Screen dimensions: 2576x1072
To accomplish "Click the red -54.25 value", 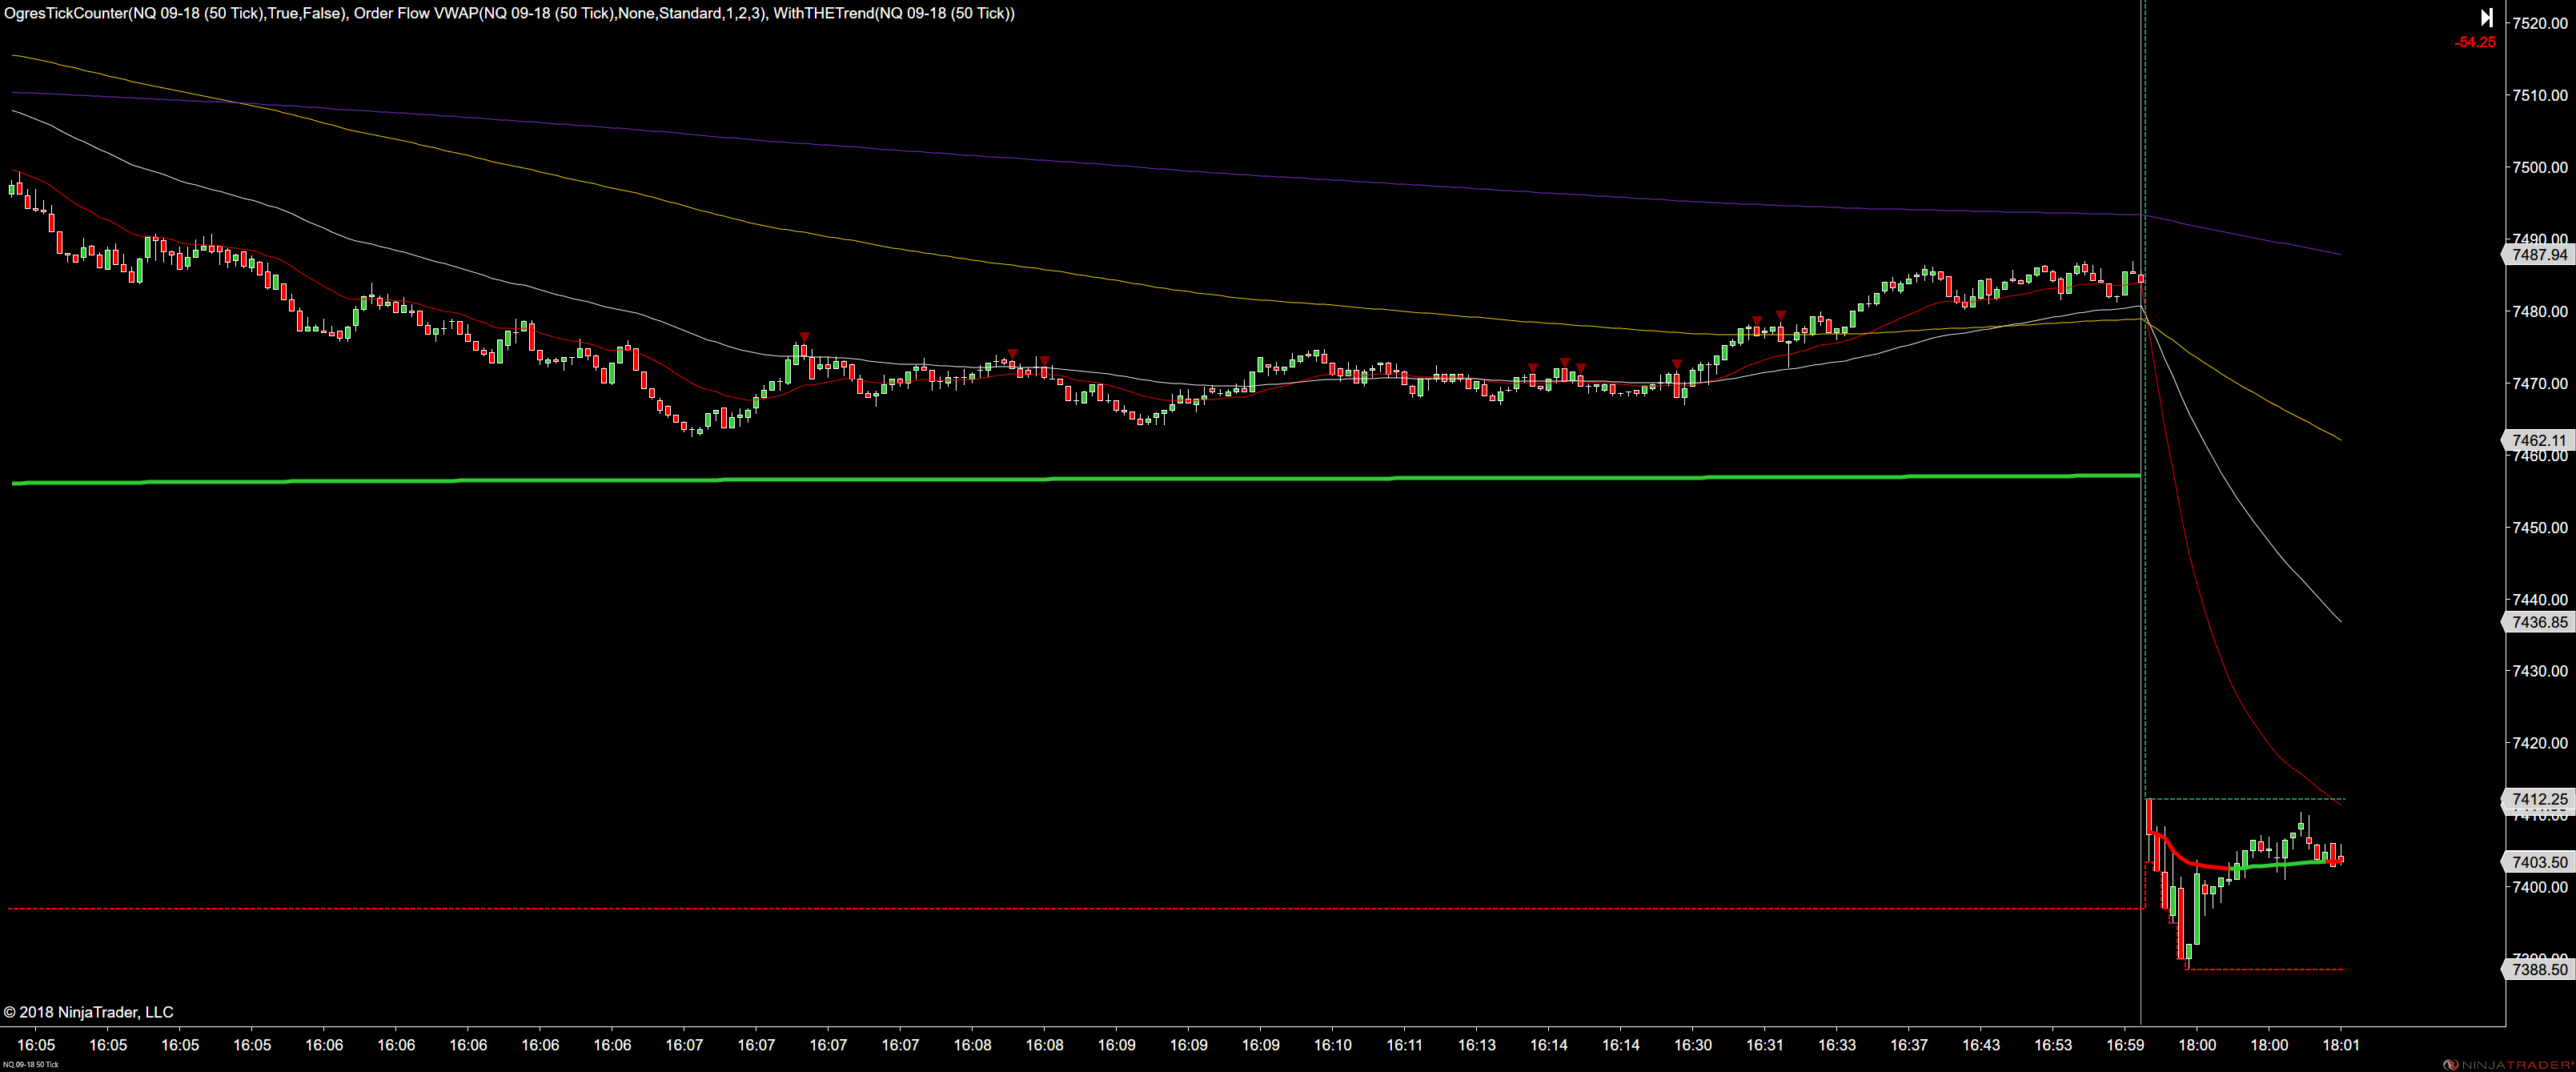I will coord(2475,42).
